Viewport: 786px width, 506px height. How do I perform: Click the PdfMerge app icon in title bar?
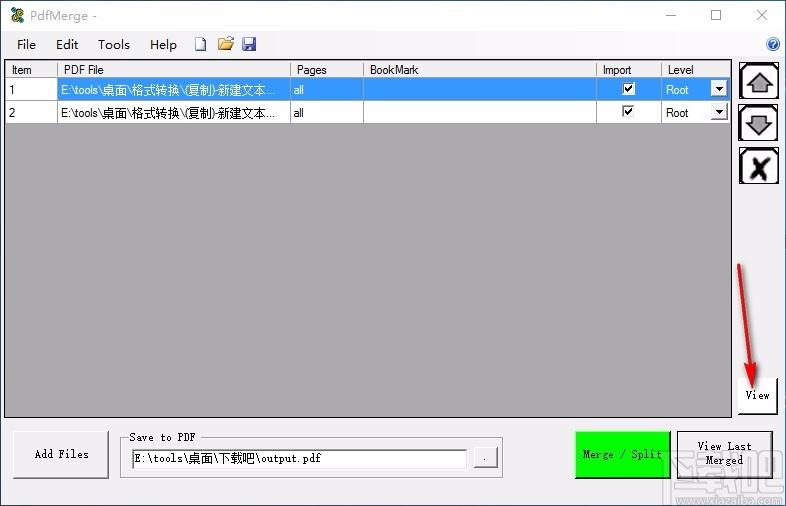[18, 16]
